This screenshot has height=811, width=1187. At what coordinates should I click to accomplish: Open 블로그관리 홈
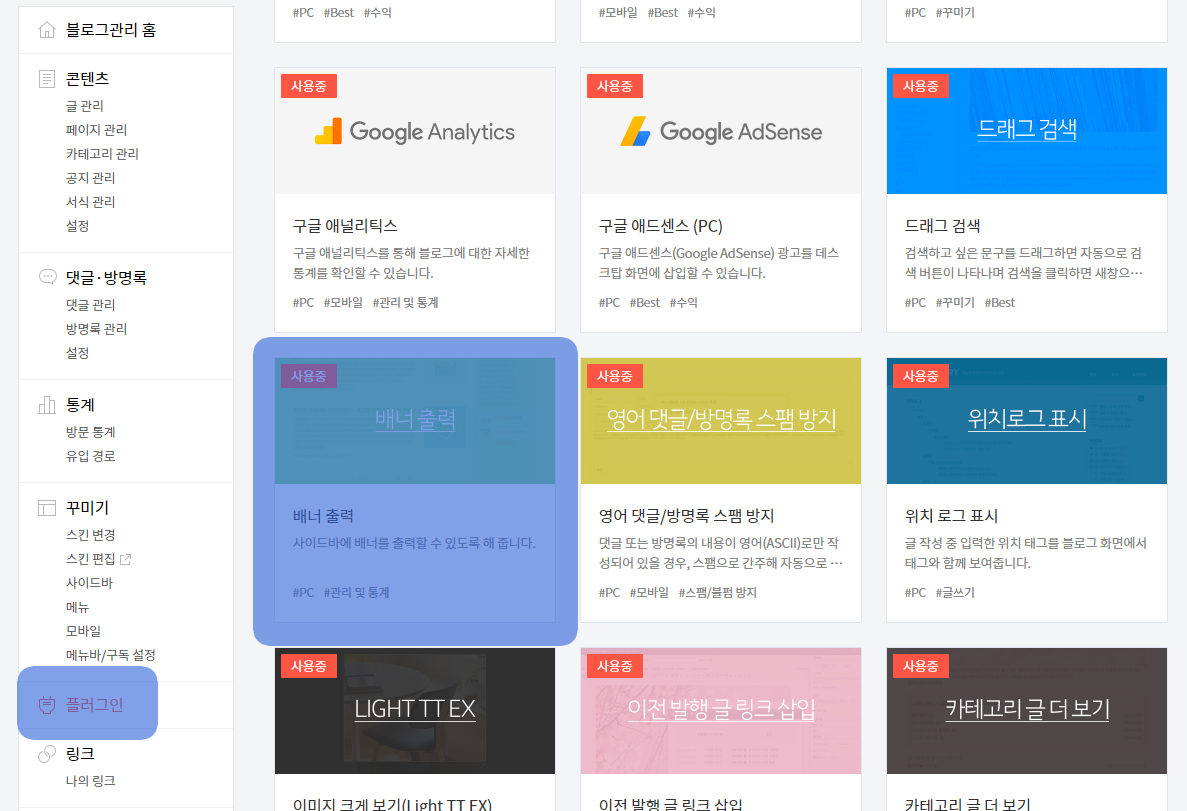pyautogui.click(x=111, y=30)
